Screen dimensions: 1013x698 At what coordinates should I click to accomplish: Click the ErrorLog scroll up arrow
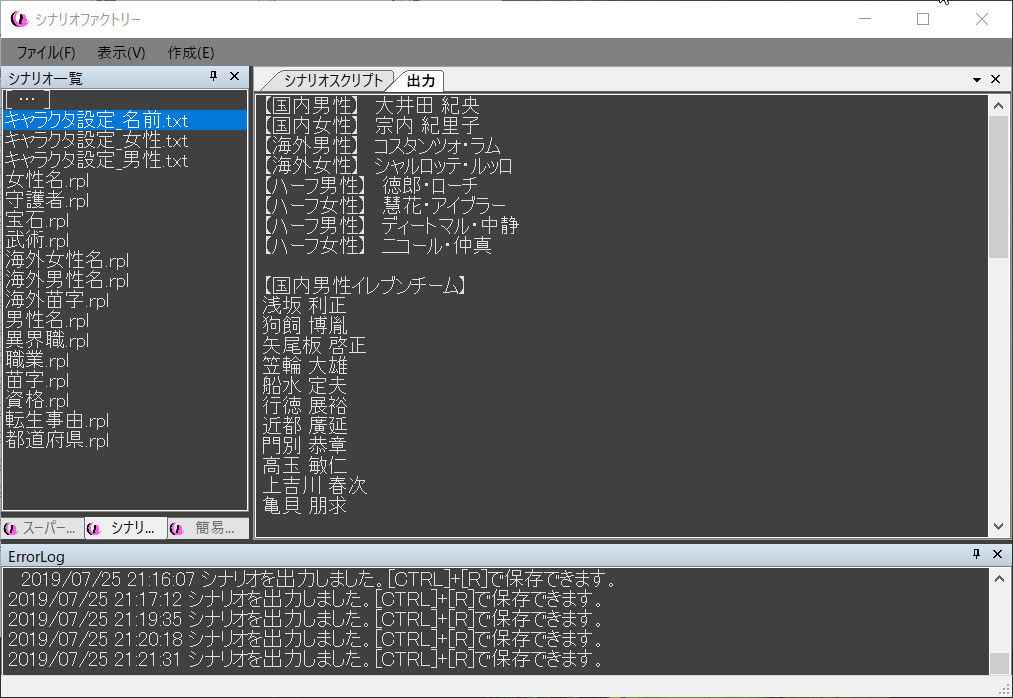coord(998,577)
